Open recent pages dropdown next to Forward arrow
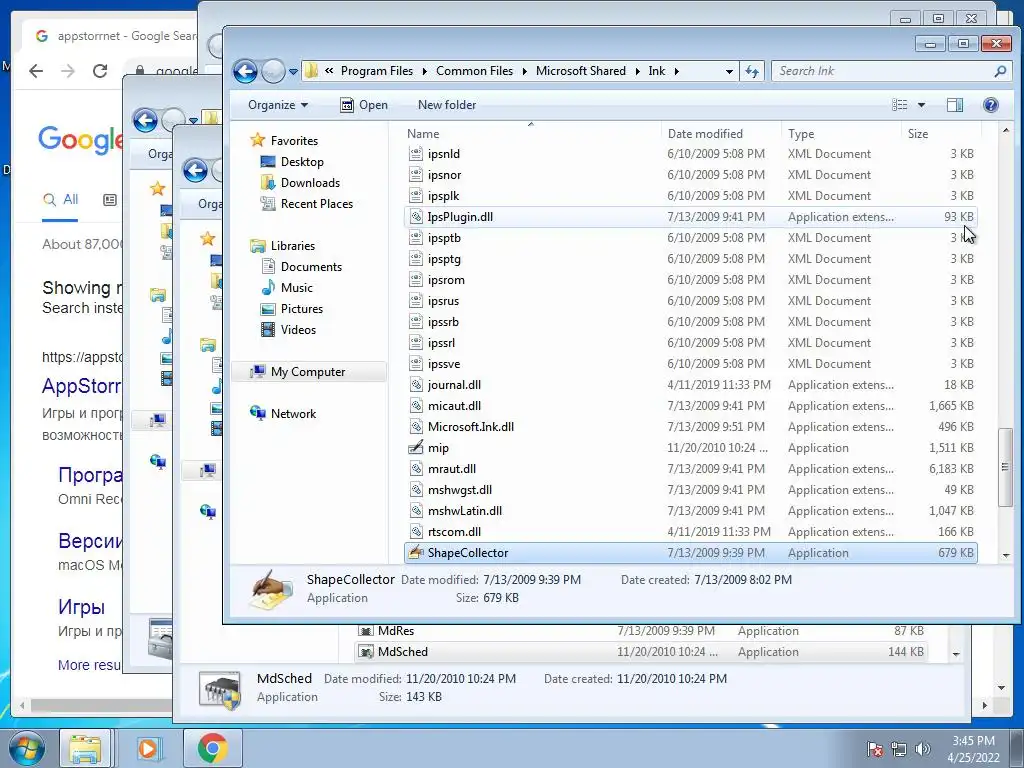The height and width of the screenshot is (768, 1024). click(293, 72)
